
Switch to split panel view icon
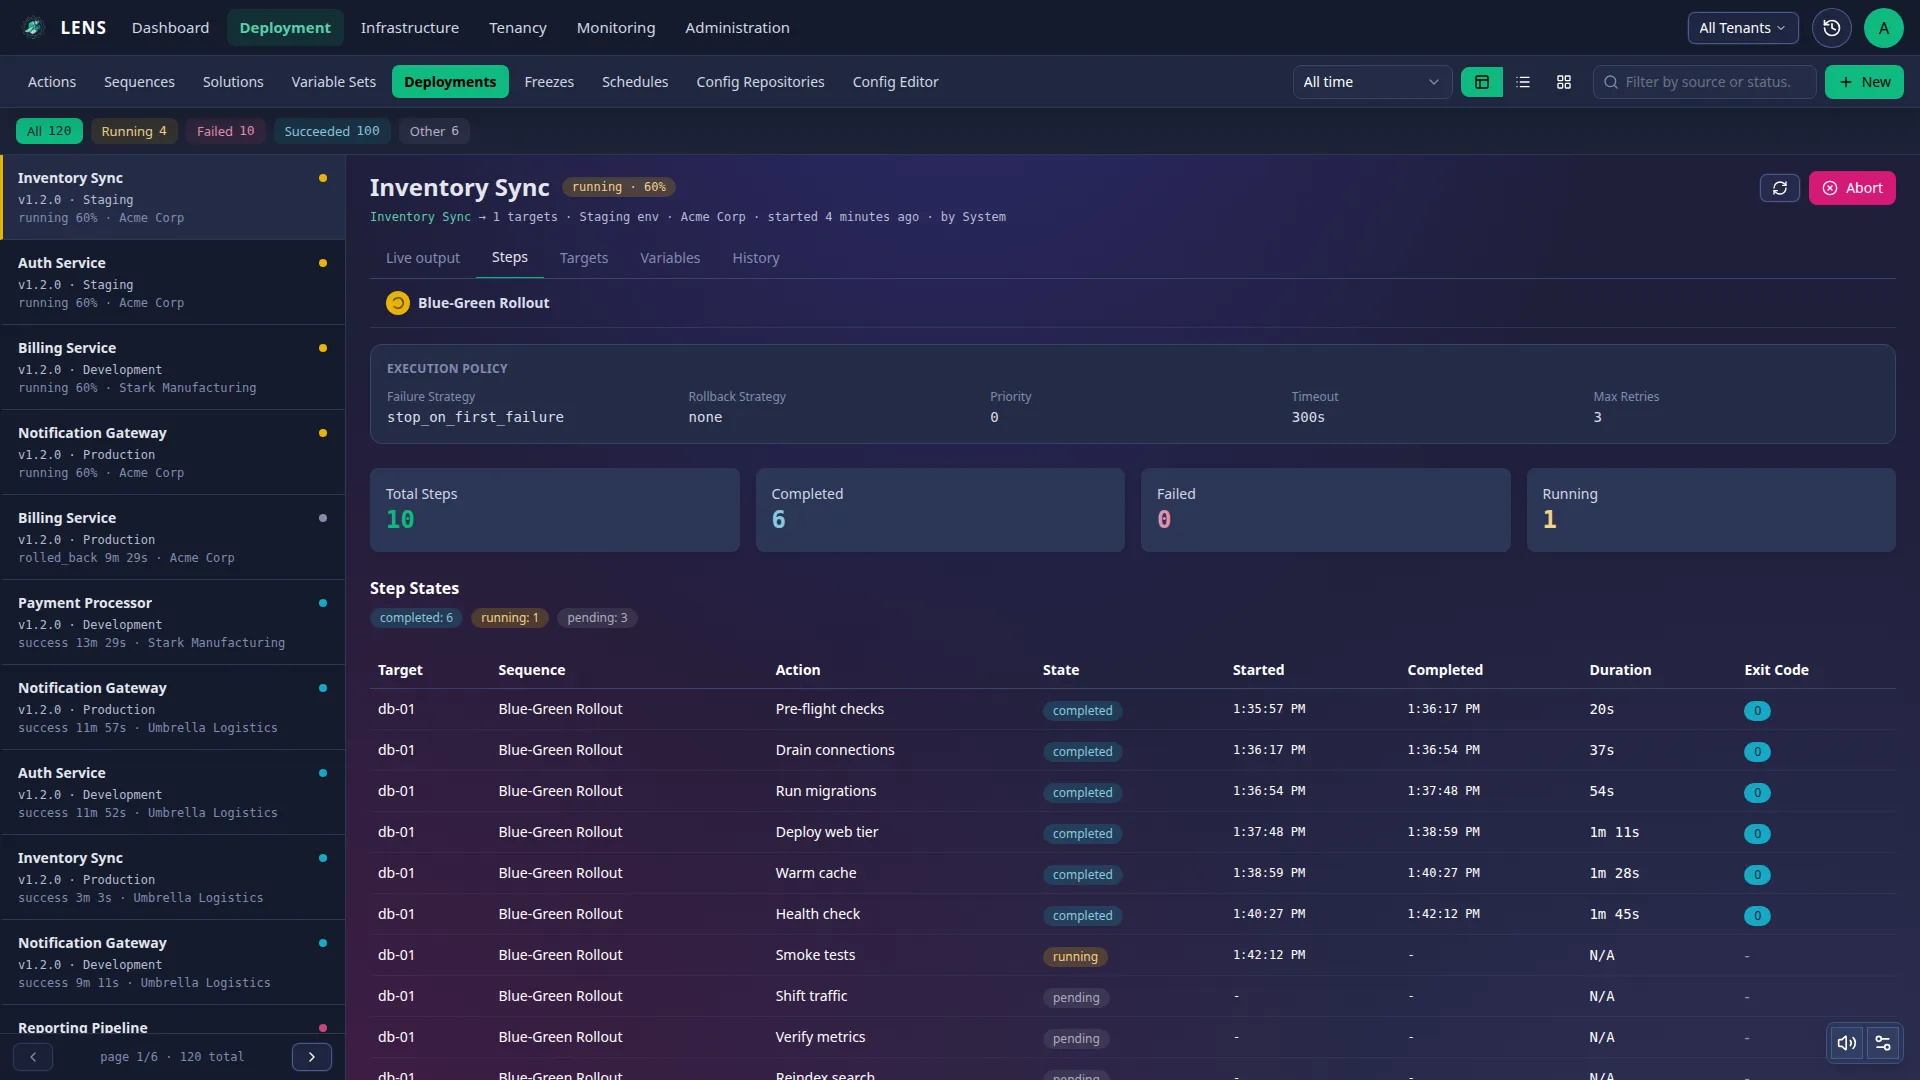(1481, 82)
